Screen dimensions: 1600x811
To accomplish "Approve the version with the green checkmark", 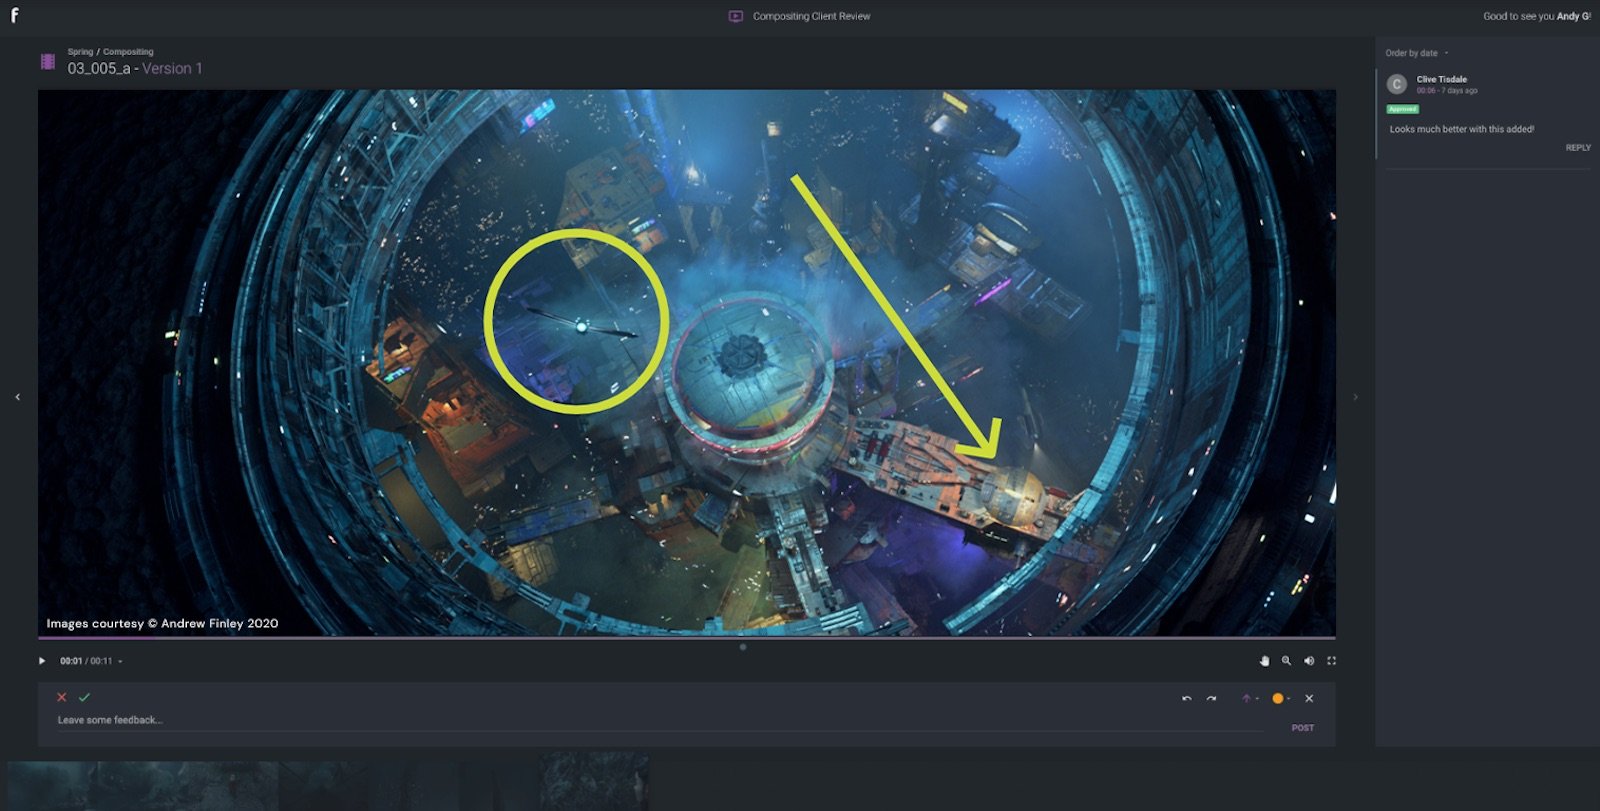I will point(84,697).
